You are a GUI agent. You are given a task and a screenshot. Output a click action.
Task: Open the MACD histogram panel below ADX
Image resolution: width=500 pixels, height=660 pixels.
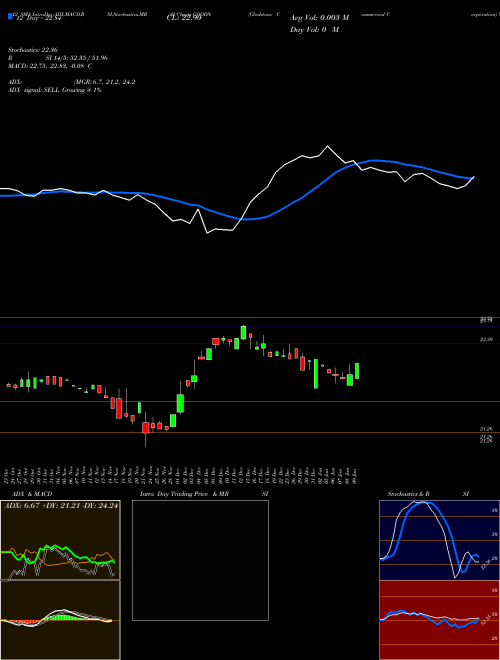(60, 620)
